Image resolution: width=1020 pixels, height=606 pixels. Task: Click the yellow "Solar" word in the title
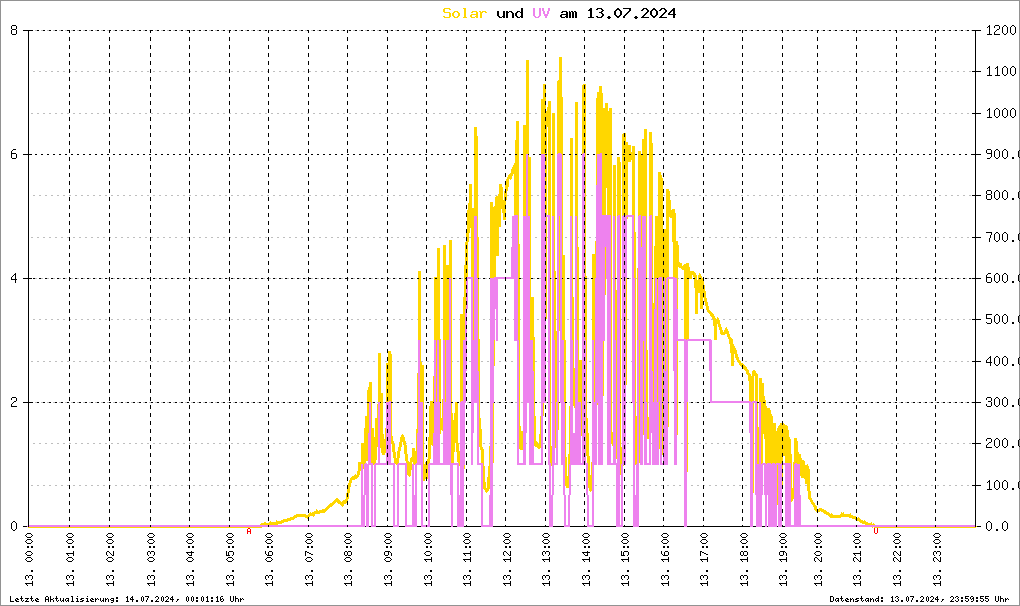click(x=464, y=13)
